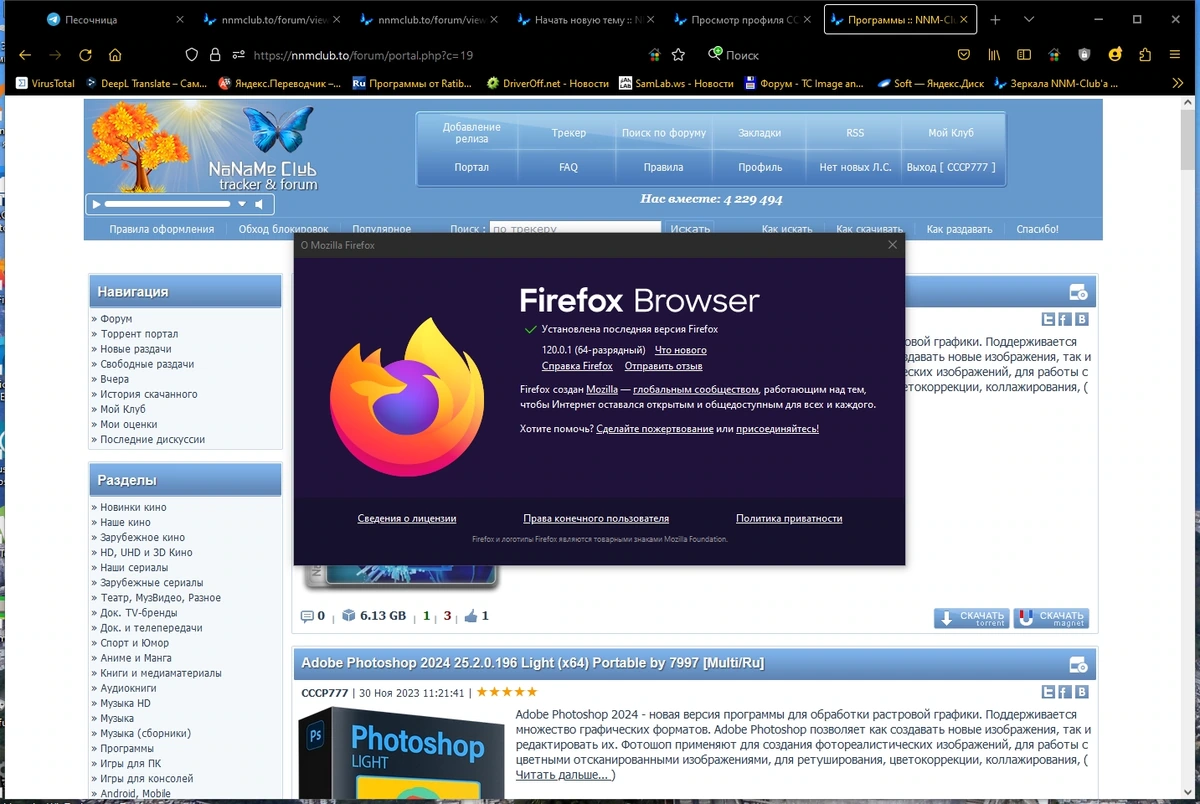
Task: Open the extensions puzzle piece icon
Action: point(1145,55)
